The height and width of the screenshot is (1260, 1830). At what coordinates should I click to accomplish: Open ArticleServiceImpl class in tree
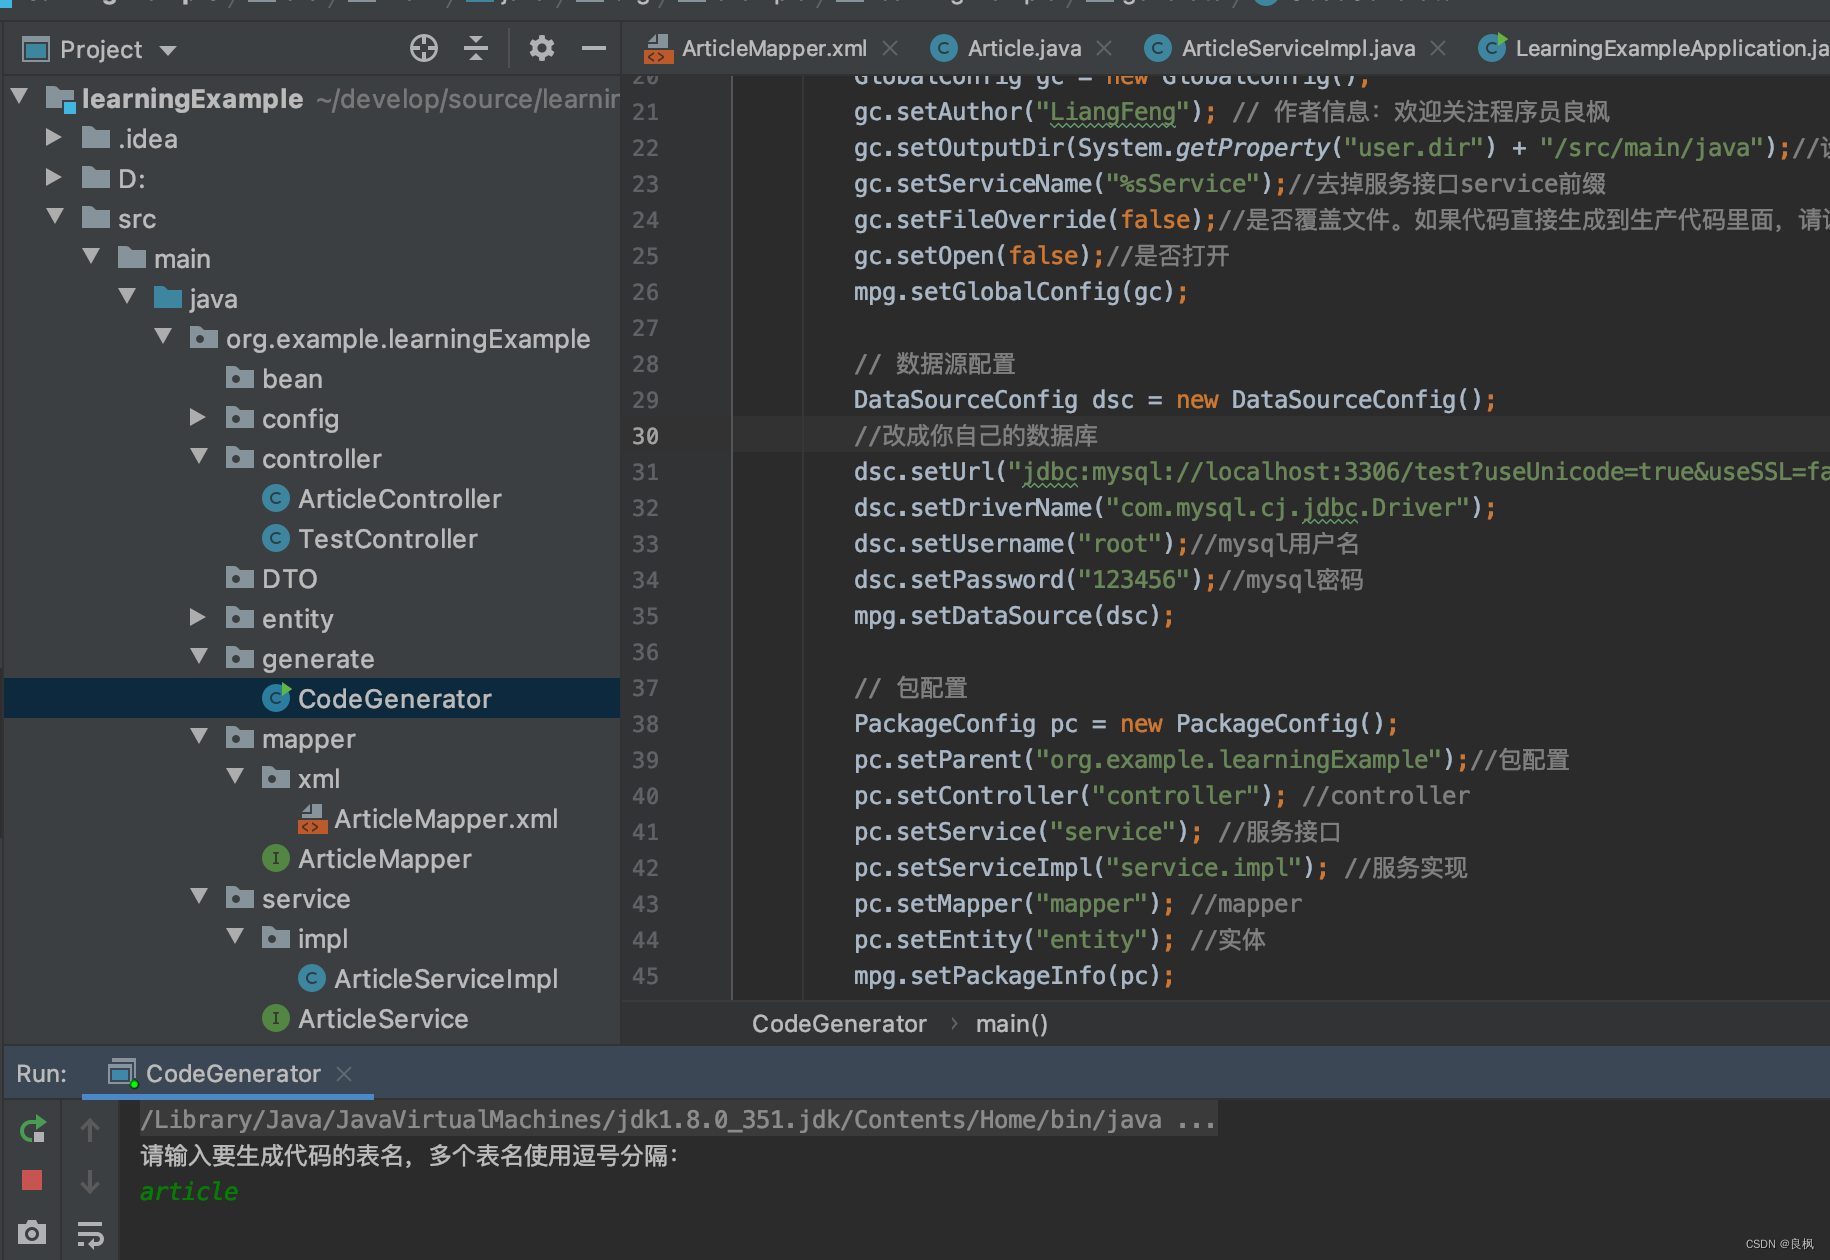(x=445, y=979)
